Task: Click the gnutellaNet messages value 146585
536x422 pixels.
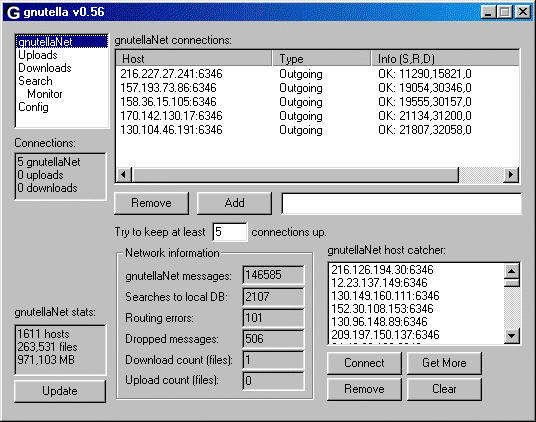Action: tap(273, 275)
